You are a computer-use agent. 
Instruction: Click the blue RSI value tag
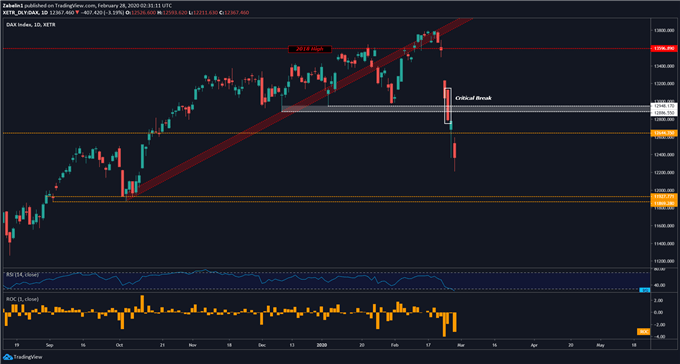coord(645,290)
